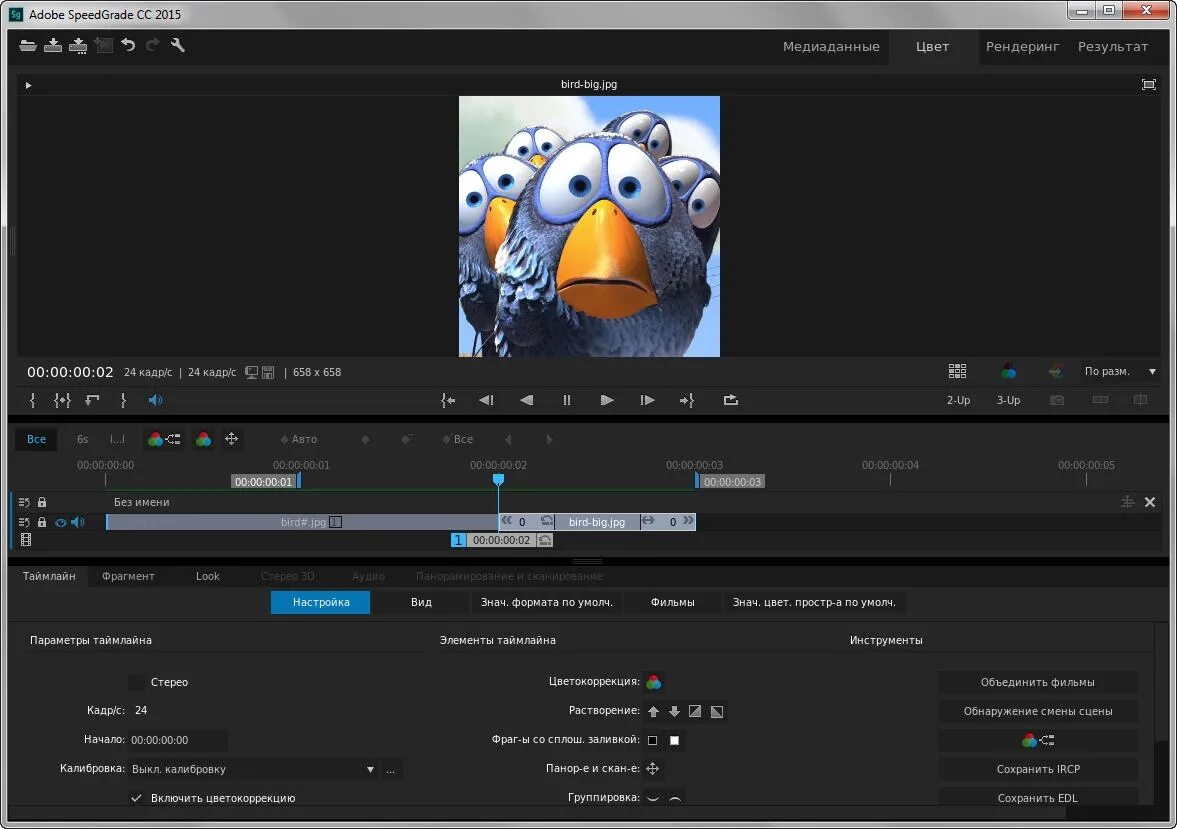Image resolution: width=1177 pixels, height=829 pixels.
Task: Click the pan and scan cross icon in timeline toolbar
Action: pyautogui.click(x=232, y=439)
